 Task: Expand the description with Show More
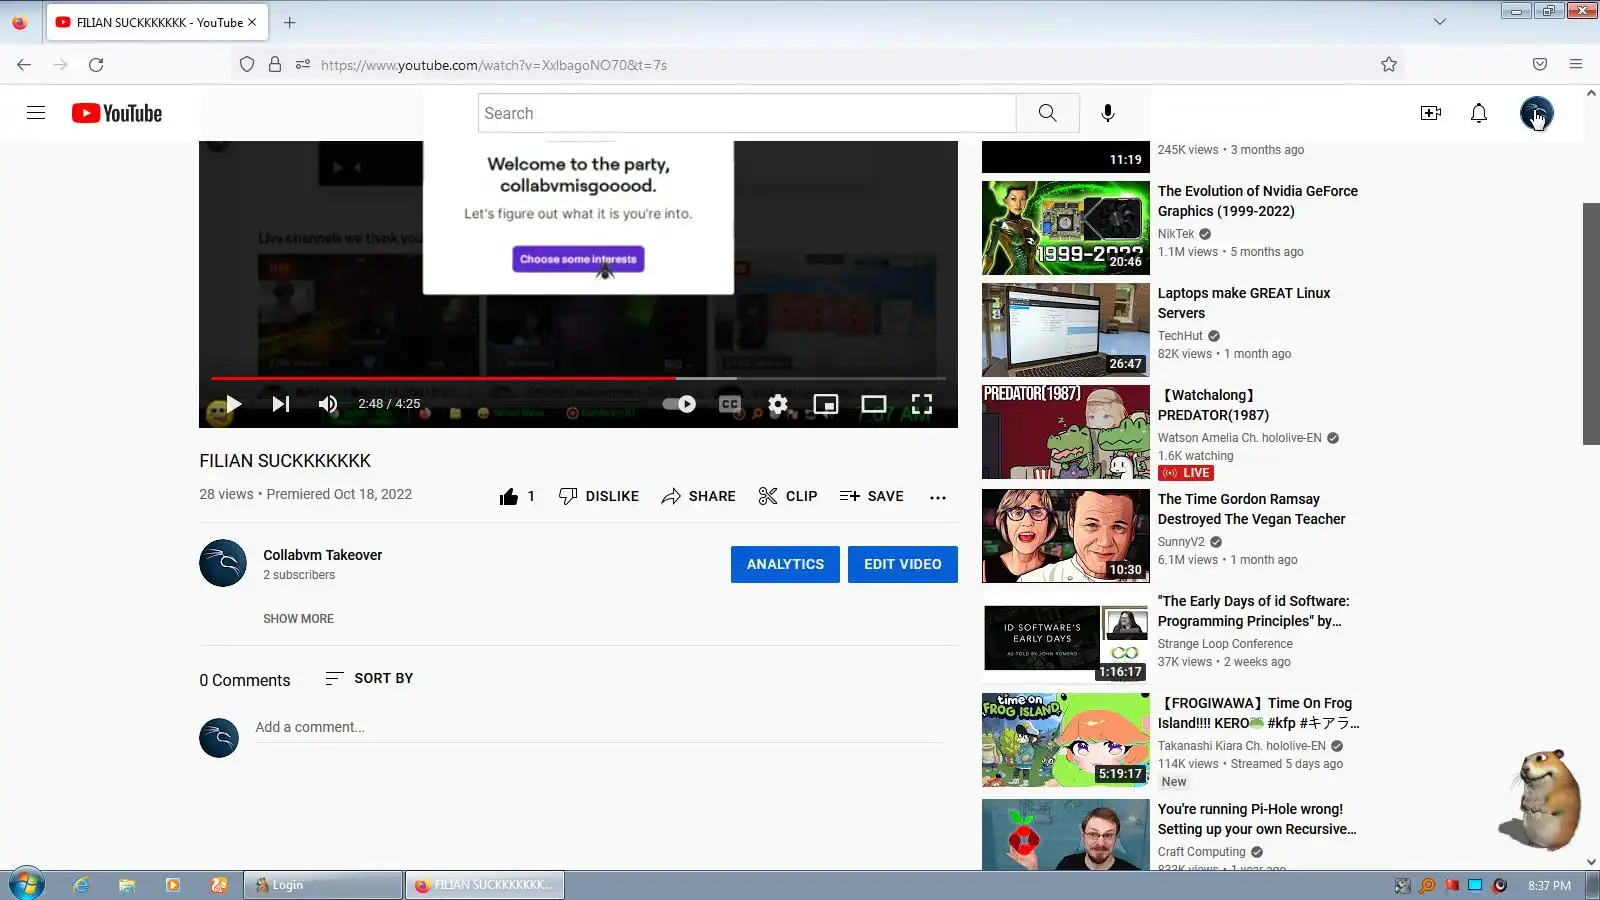pyautogui.click(x=298, y=619)
